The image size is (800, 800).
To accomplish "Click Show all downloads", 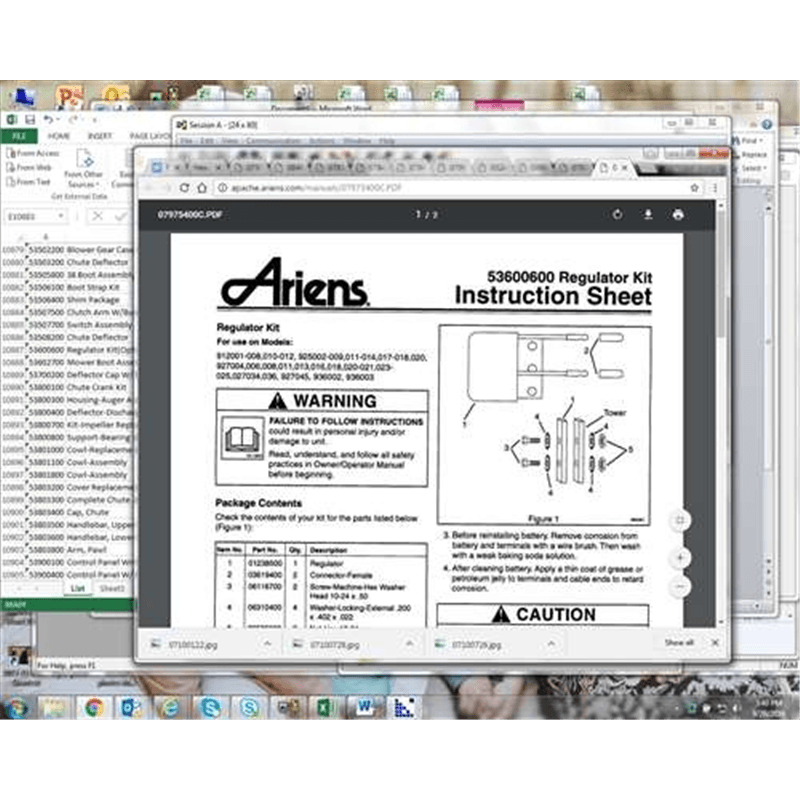I will pos(679,643).
